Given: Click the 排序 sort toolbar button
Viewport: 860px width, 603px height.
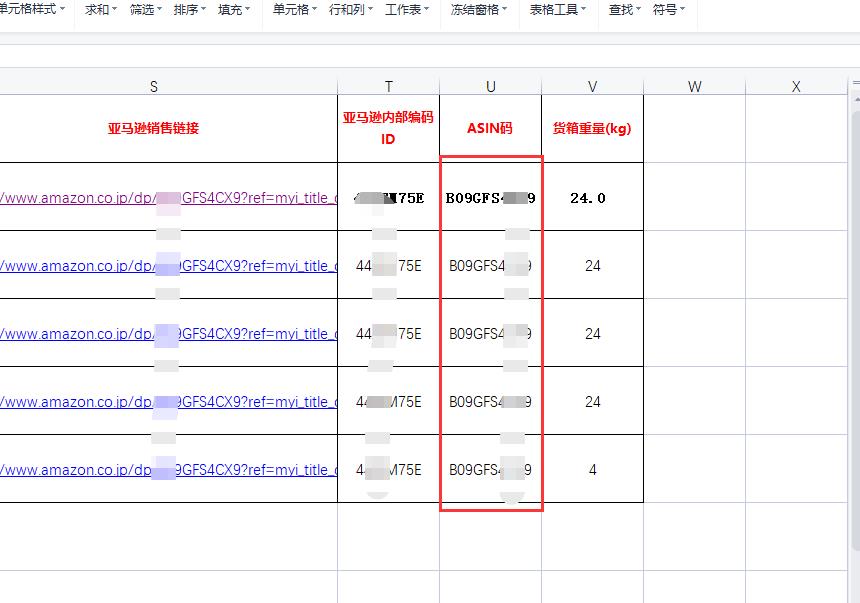Looking at the screenshot, I should 189,9.
